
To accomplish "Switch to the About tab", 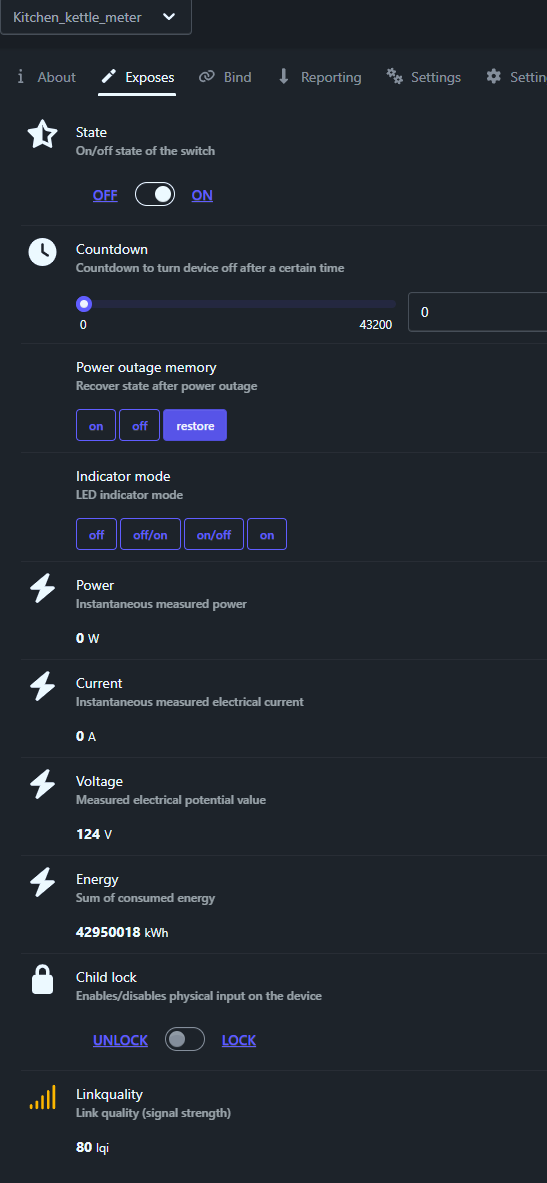I will [x=46, y=77].
